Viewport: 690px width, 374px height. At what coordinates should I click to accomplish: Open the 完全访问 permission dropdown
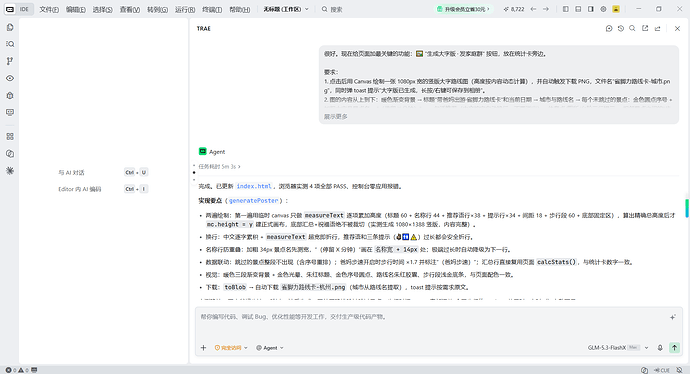(x=231, y=348)
